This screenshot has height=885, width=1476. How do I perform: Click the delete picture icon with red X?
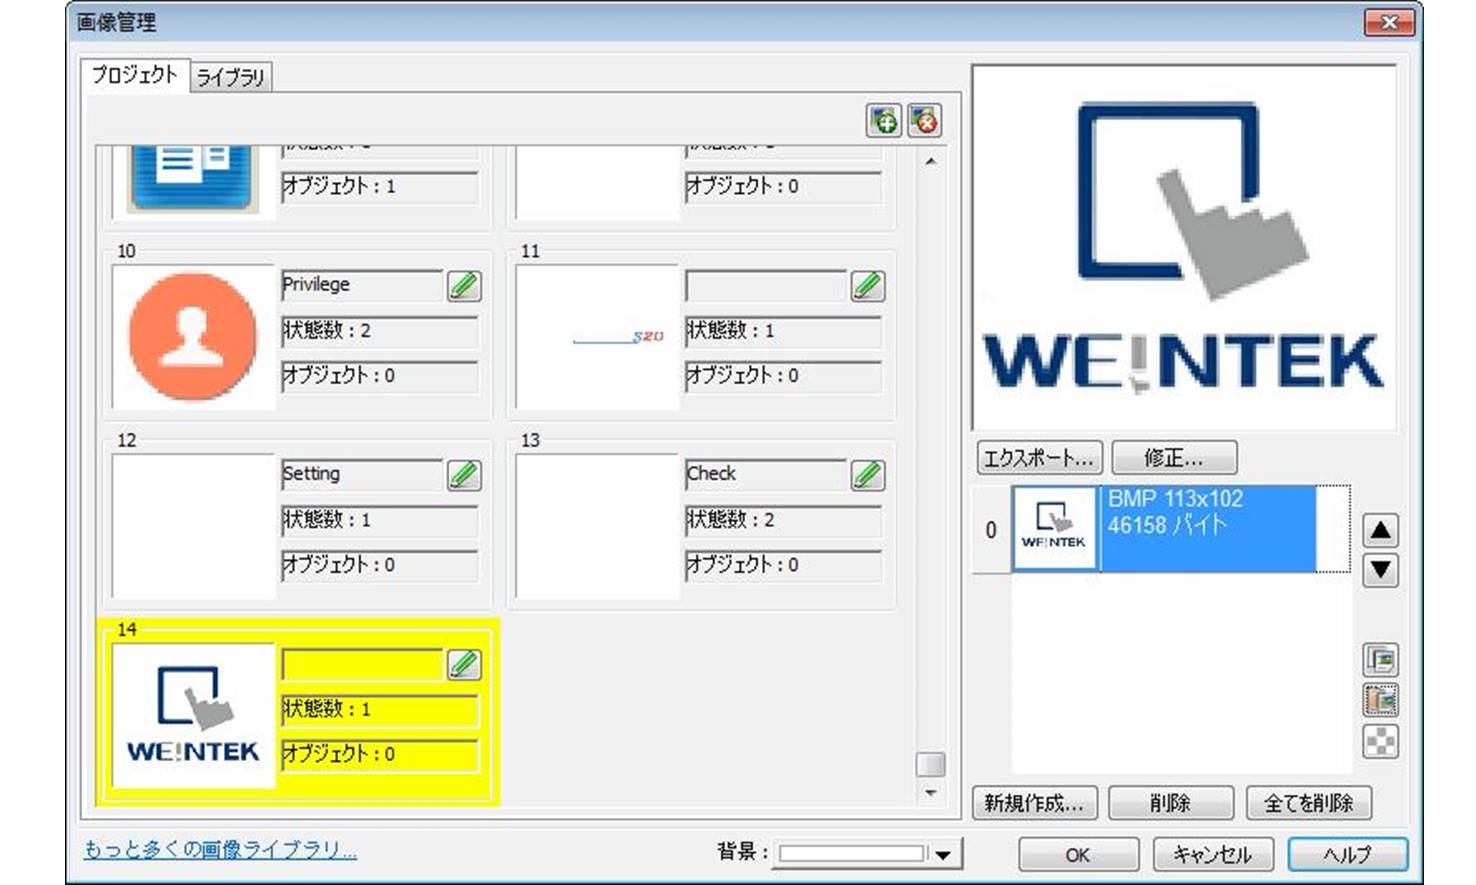pos(925,122)
